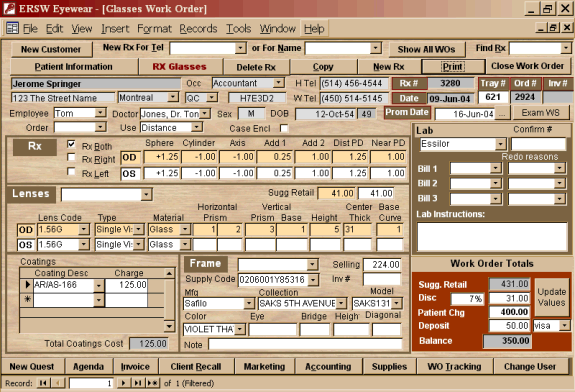Click the frame Selling price field

point(382,264)
